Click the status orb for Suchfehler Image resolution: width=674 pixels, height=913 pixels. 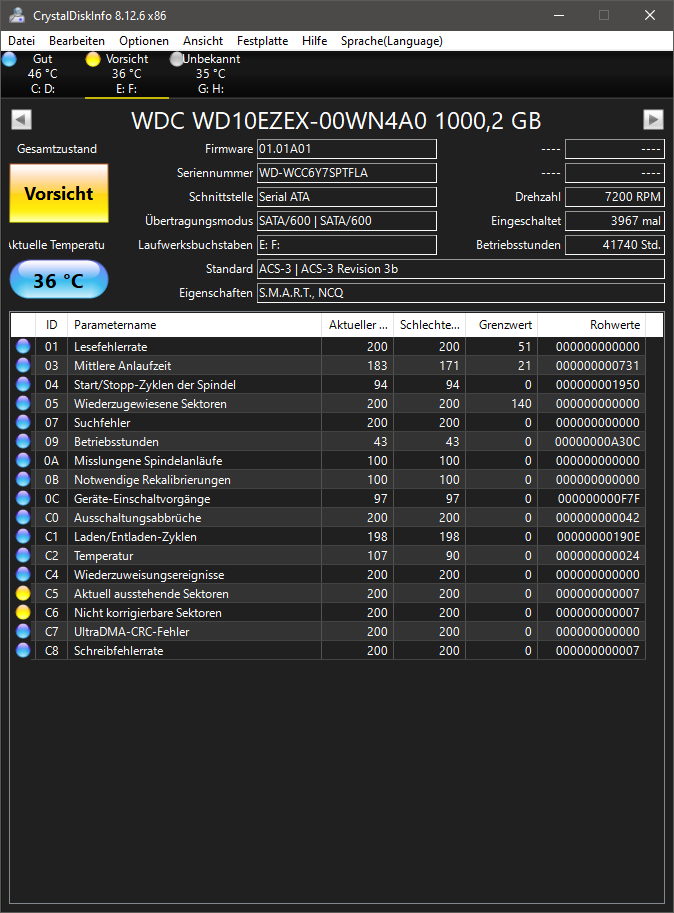pos(23,423)
